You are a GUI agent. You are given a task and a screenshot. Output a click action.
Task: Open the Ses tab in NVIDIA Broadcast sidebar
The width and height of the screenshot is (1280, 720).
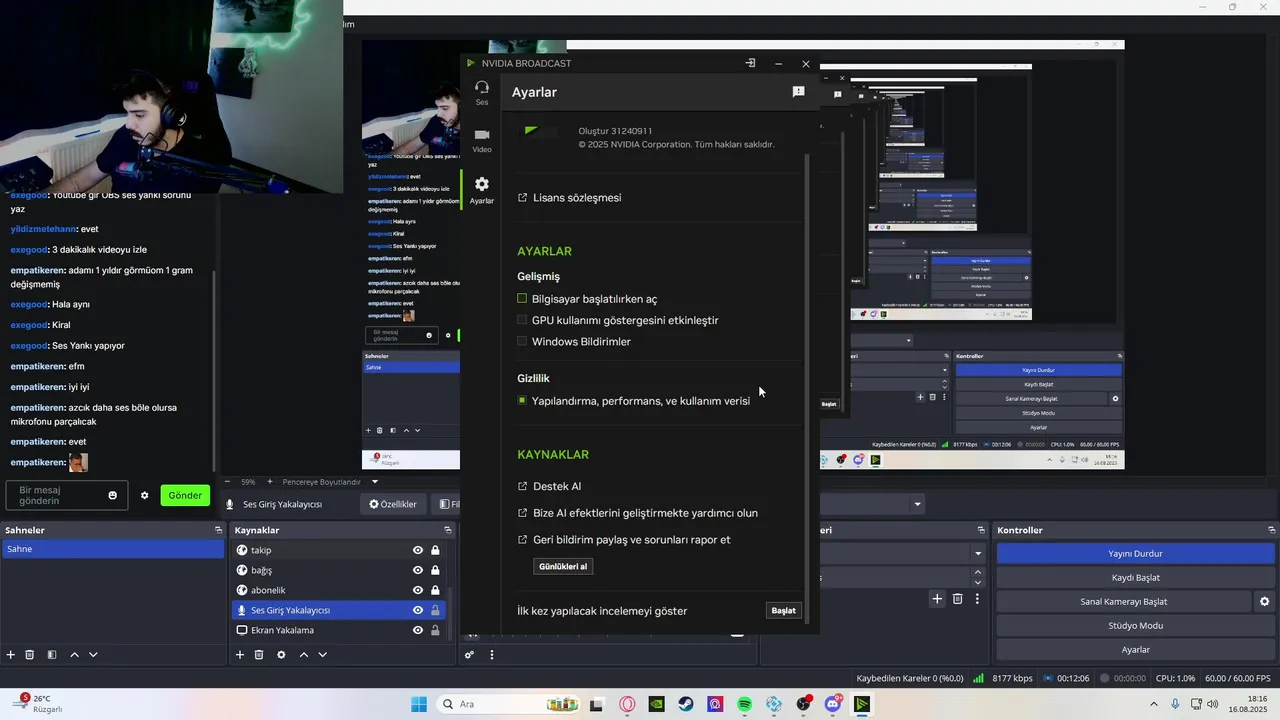pyautogui.click(x=482, y=93)
